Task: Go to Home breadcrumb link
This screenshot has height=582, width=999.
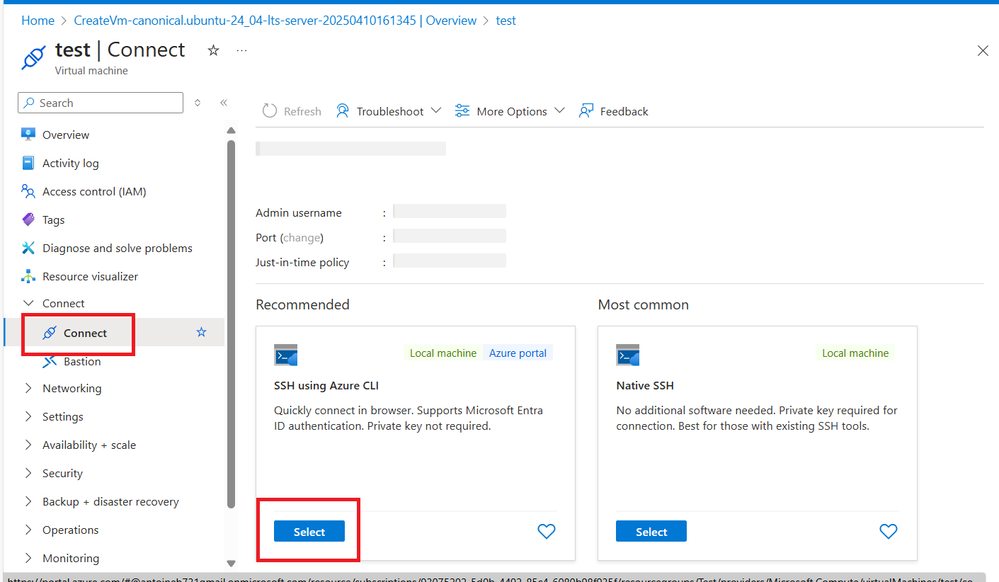Action: click(x=38, y=20)
